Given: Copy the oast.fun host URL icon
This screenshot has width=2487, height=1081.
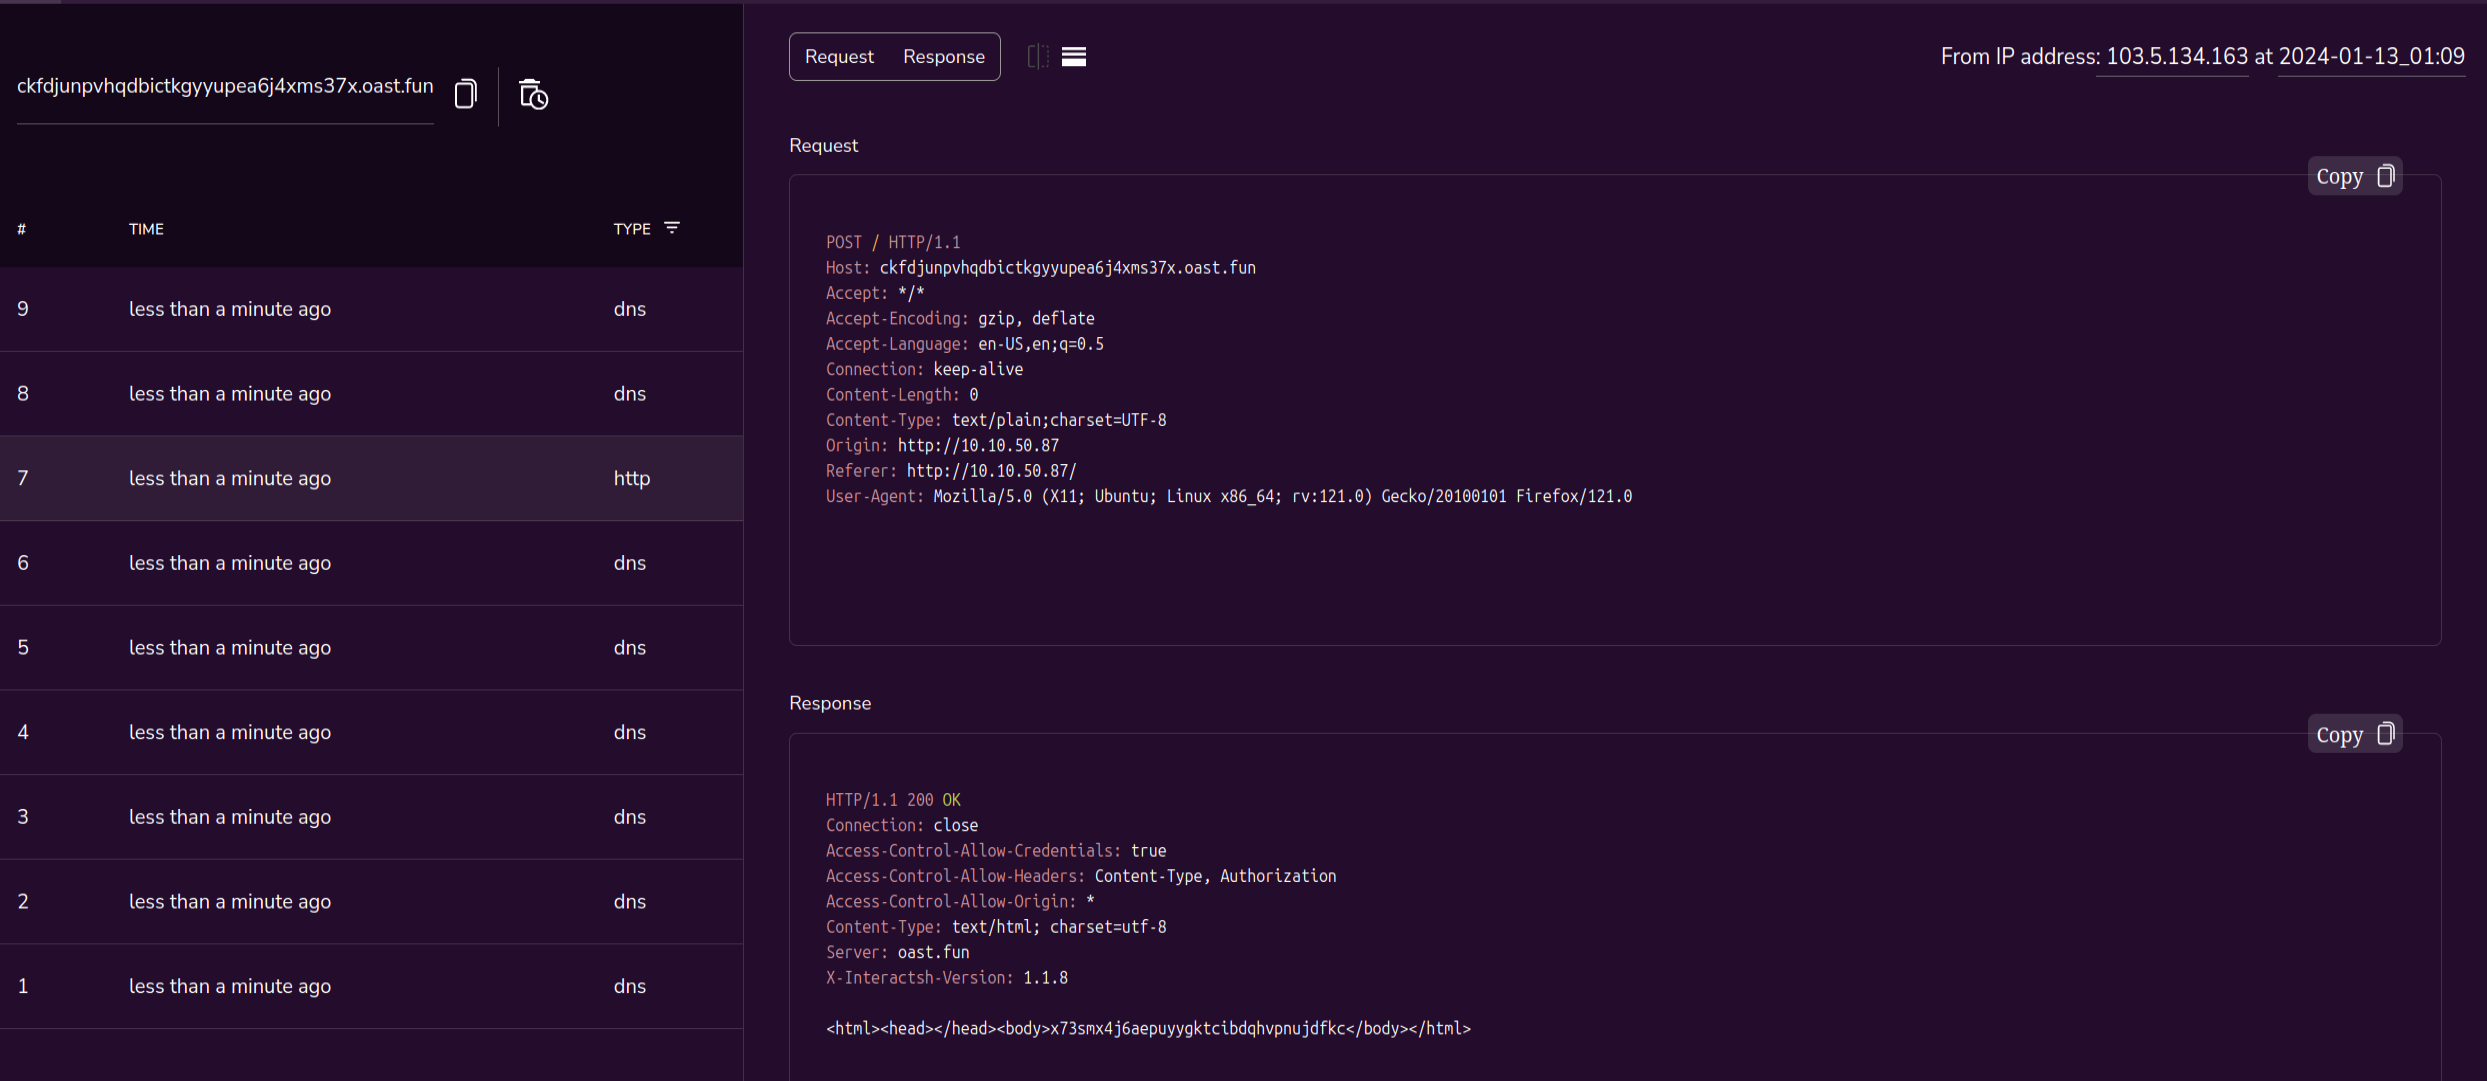Looking at the screenshot, I should [x=465, y=94].
